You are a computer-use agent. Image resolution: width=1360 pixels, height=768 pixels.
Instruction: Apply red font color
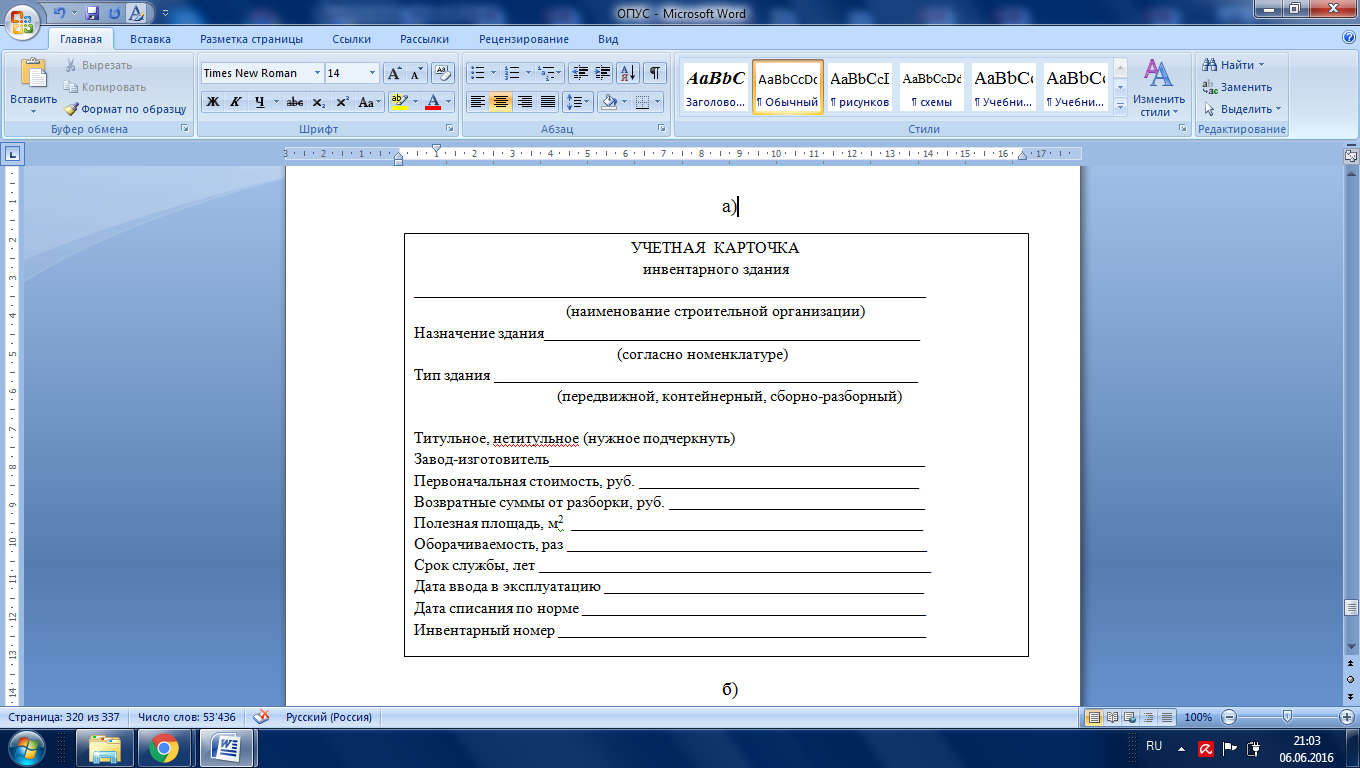point(433,102)
